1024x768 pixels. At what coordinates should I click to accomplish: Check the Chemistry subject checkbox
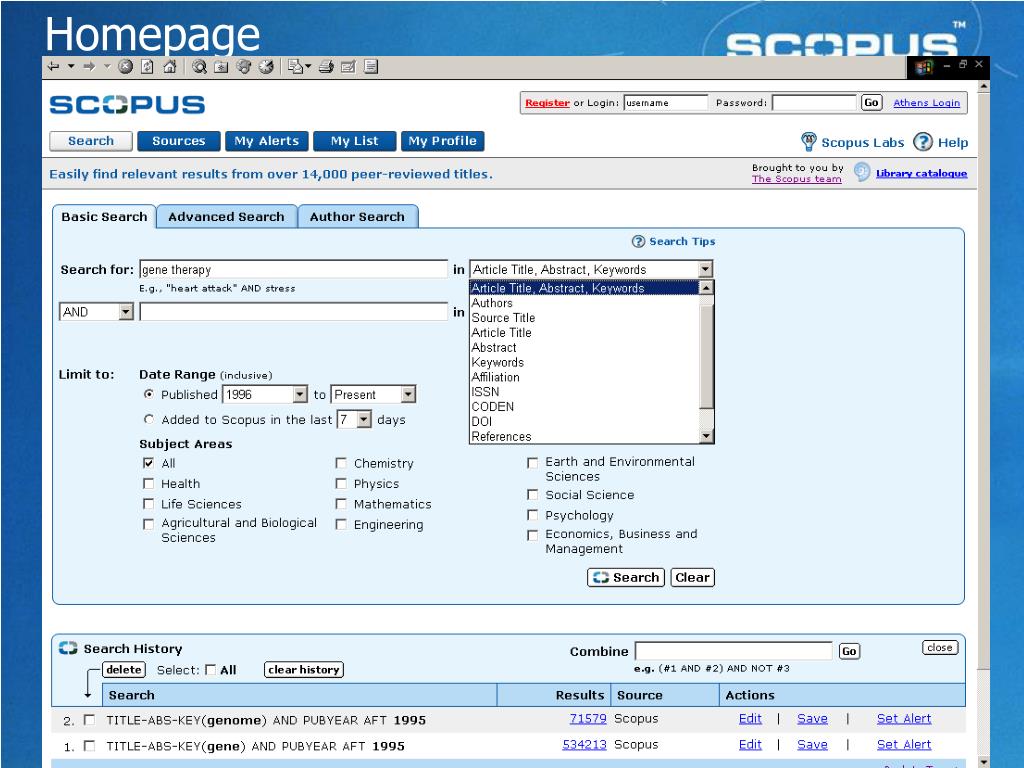(x=341, y=463)
